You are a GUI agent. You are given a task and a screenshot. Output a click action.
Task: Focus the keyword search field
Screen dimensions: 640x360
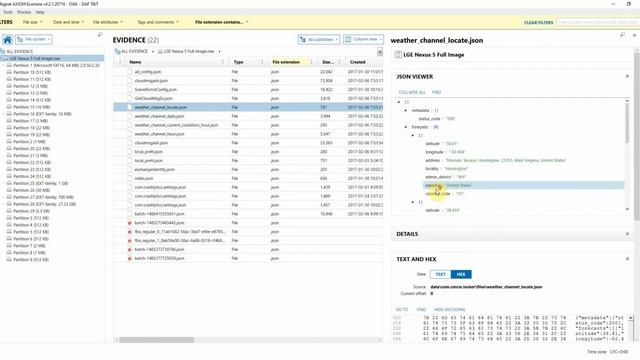598,22
